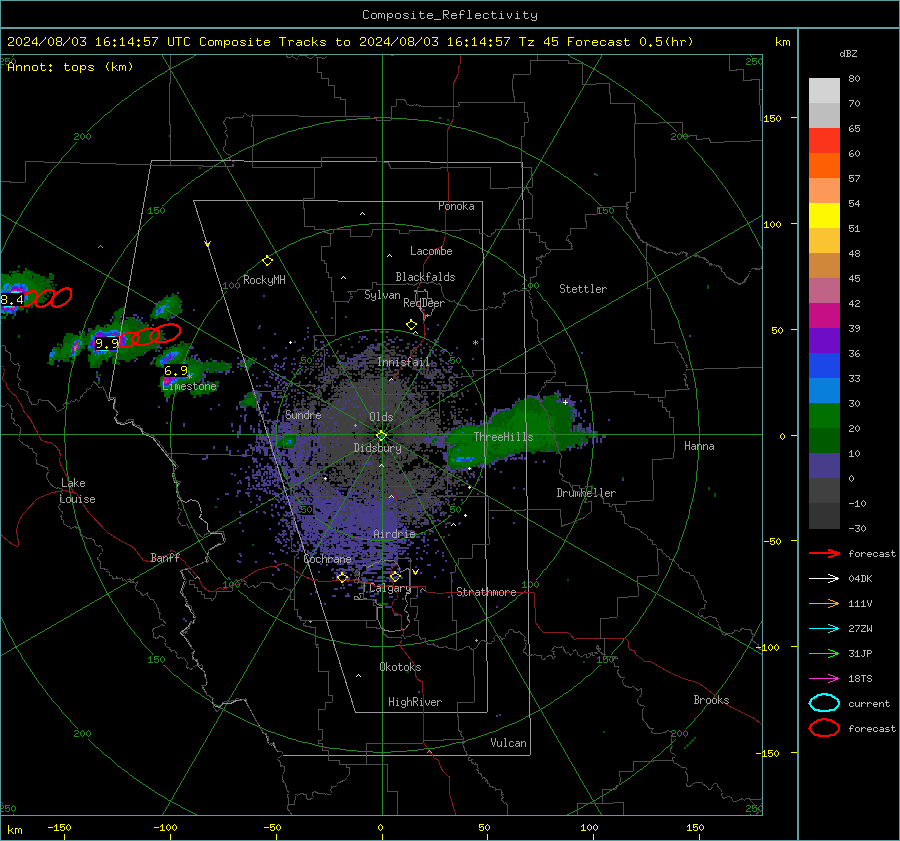Viewport: 900px width, 841px height.
Task: Select the storm top label 6.9
Action: pyautogui.click(x=176, y=370)
